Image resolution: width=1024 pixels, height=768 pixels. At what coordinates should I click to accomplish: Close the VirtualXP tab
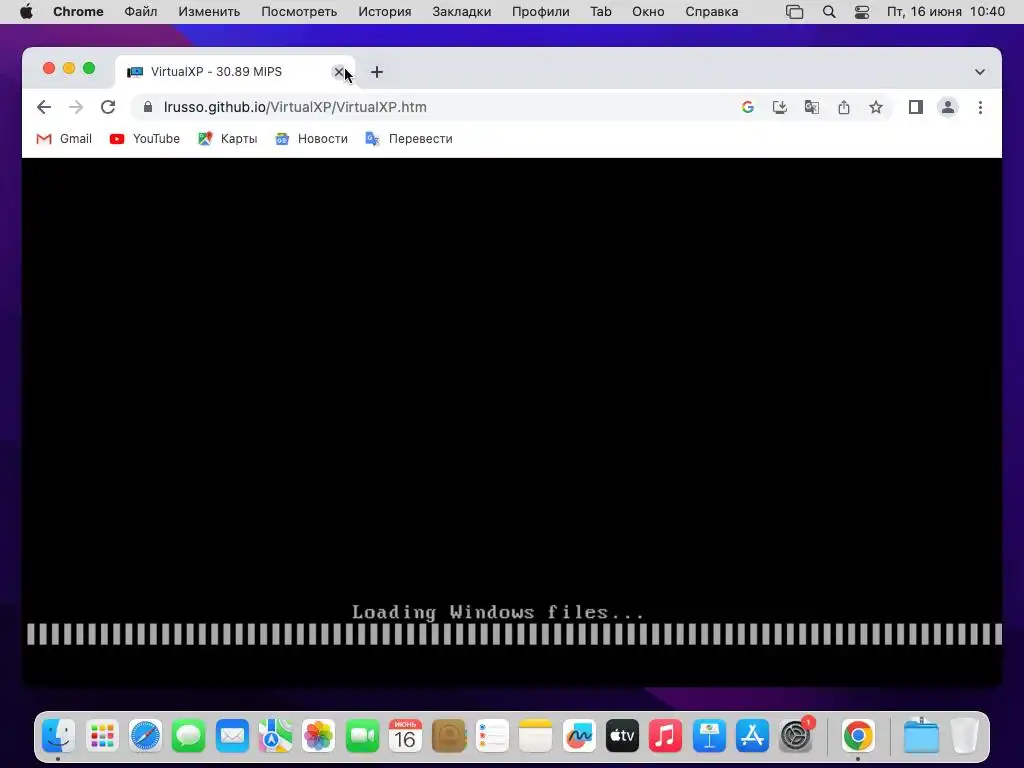click(x=338, y=72)
